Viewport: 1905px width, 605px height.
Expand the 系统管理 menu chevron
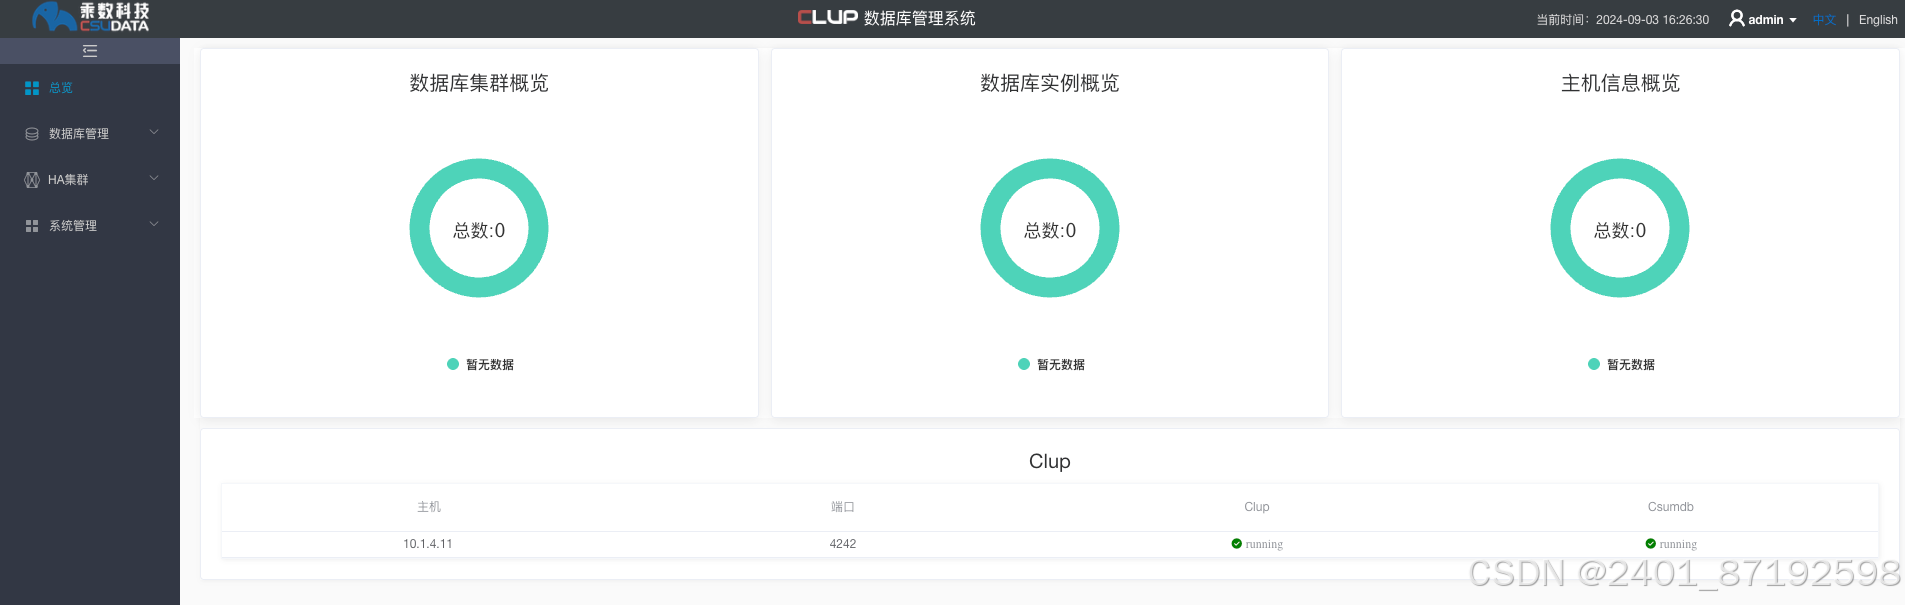[154, 224]
